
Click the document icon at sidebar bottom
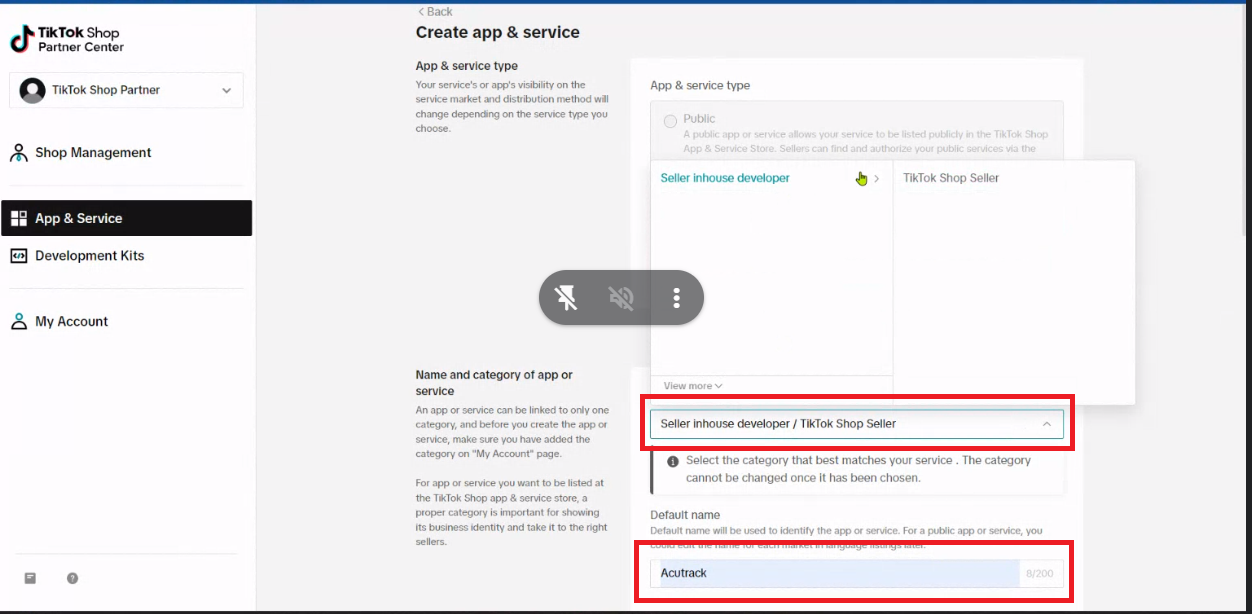[x=30, y=578]
